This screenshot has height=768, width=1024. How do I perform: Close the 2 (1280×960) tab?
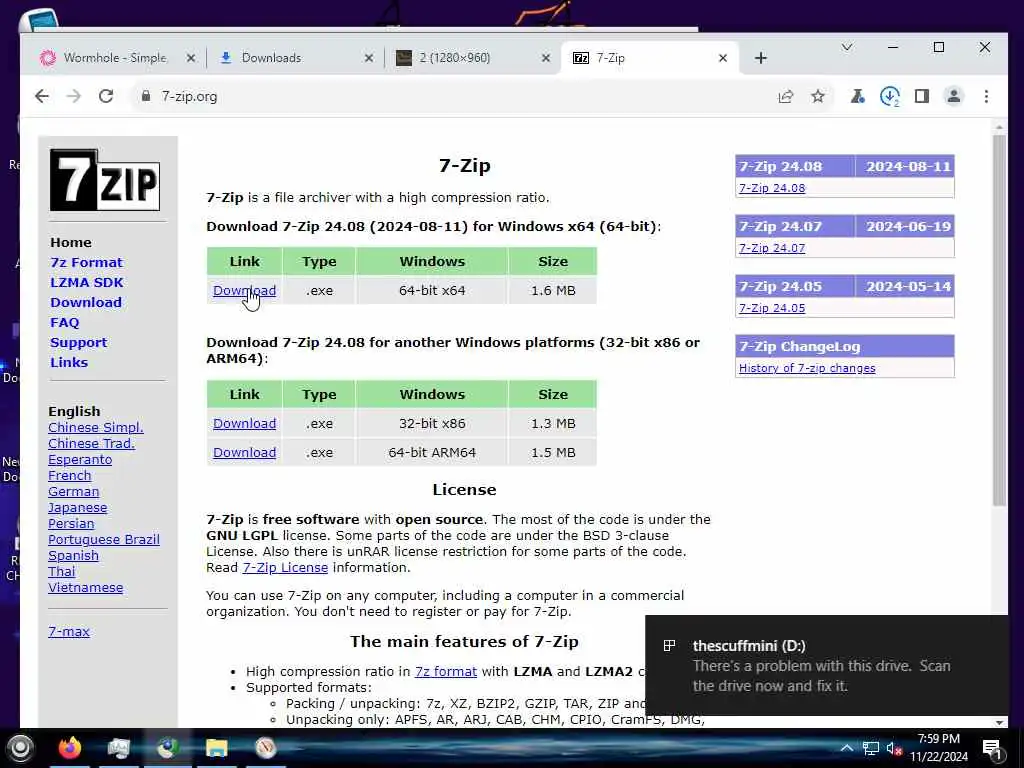pos(546,58)
